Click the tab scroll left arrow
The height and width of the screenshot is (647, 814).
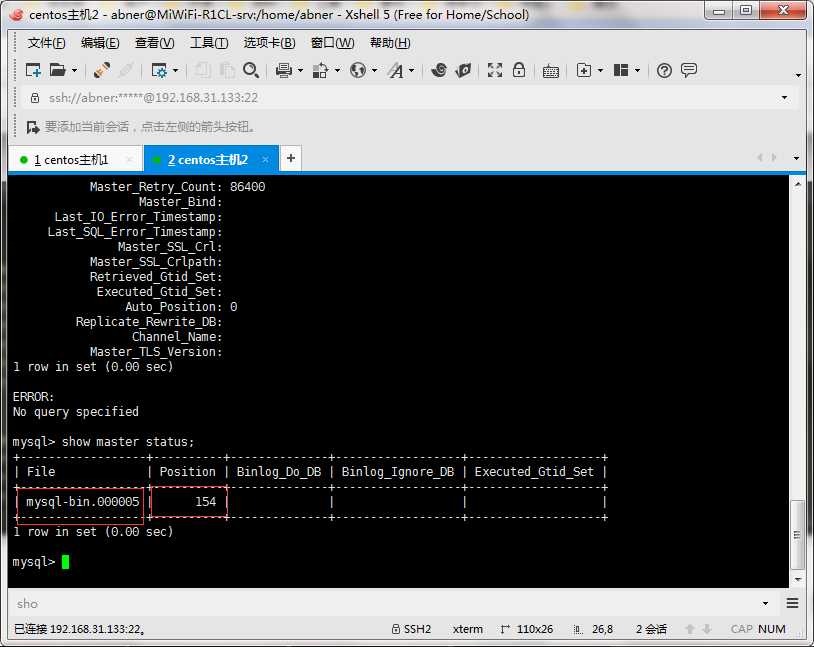[760, 157]
